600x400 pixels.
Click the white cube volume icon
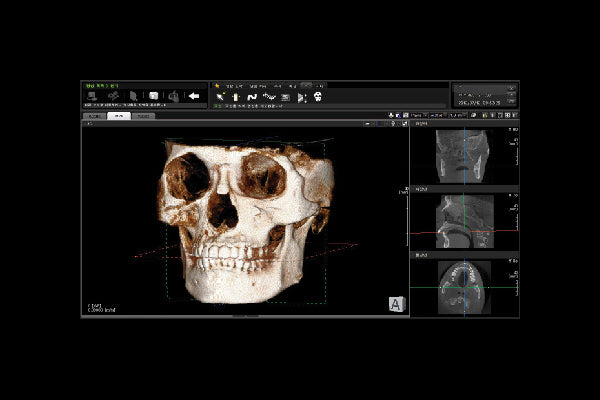(154, 96)
